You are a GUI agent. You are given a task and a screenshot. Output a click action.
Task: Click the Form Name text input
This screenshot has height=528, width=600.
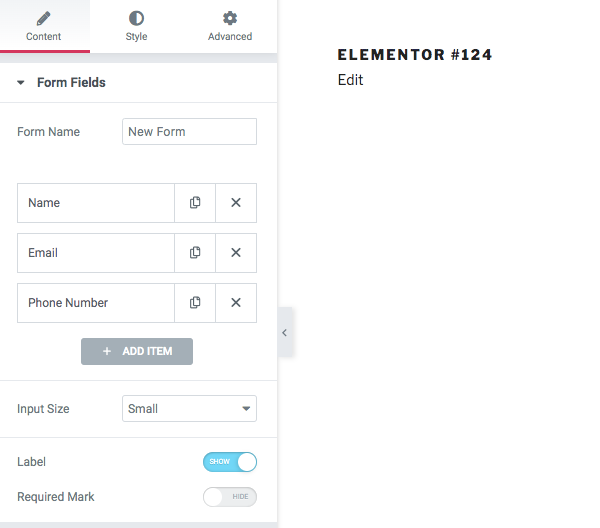[x=189, y=132]
